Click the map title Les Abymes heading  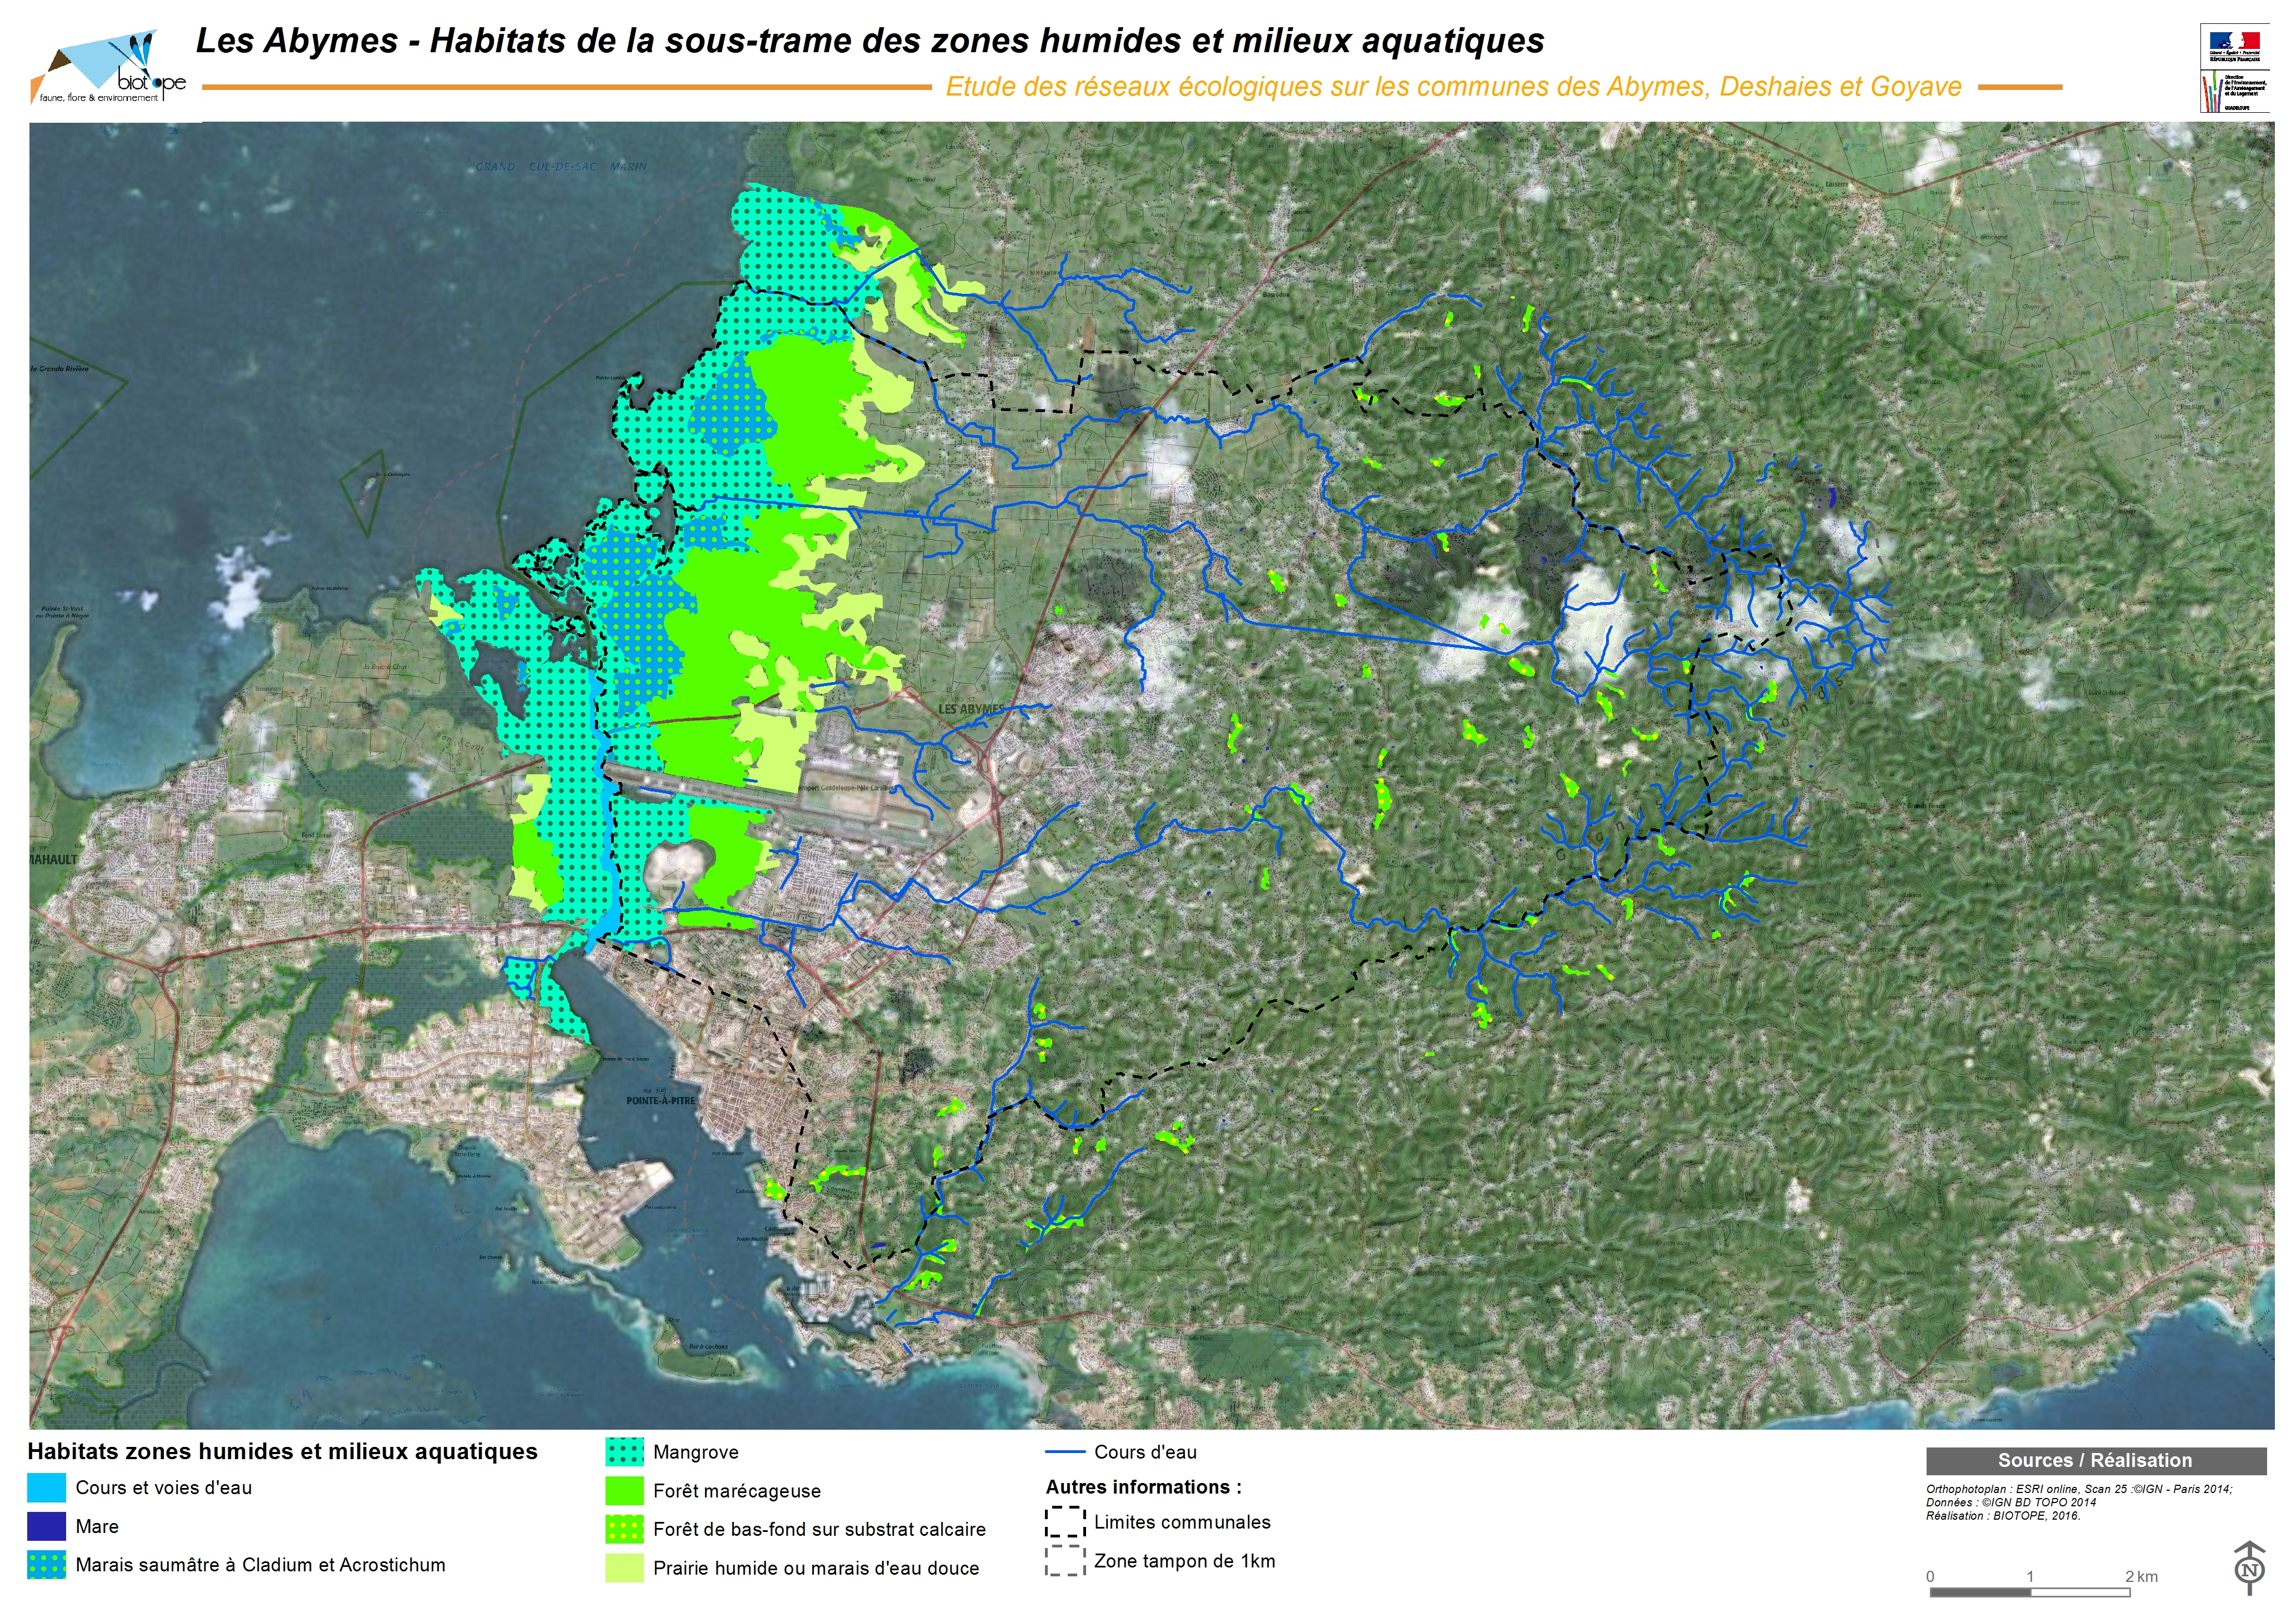(x=869, y=41)
